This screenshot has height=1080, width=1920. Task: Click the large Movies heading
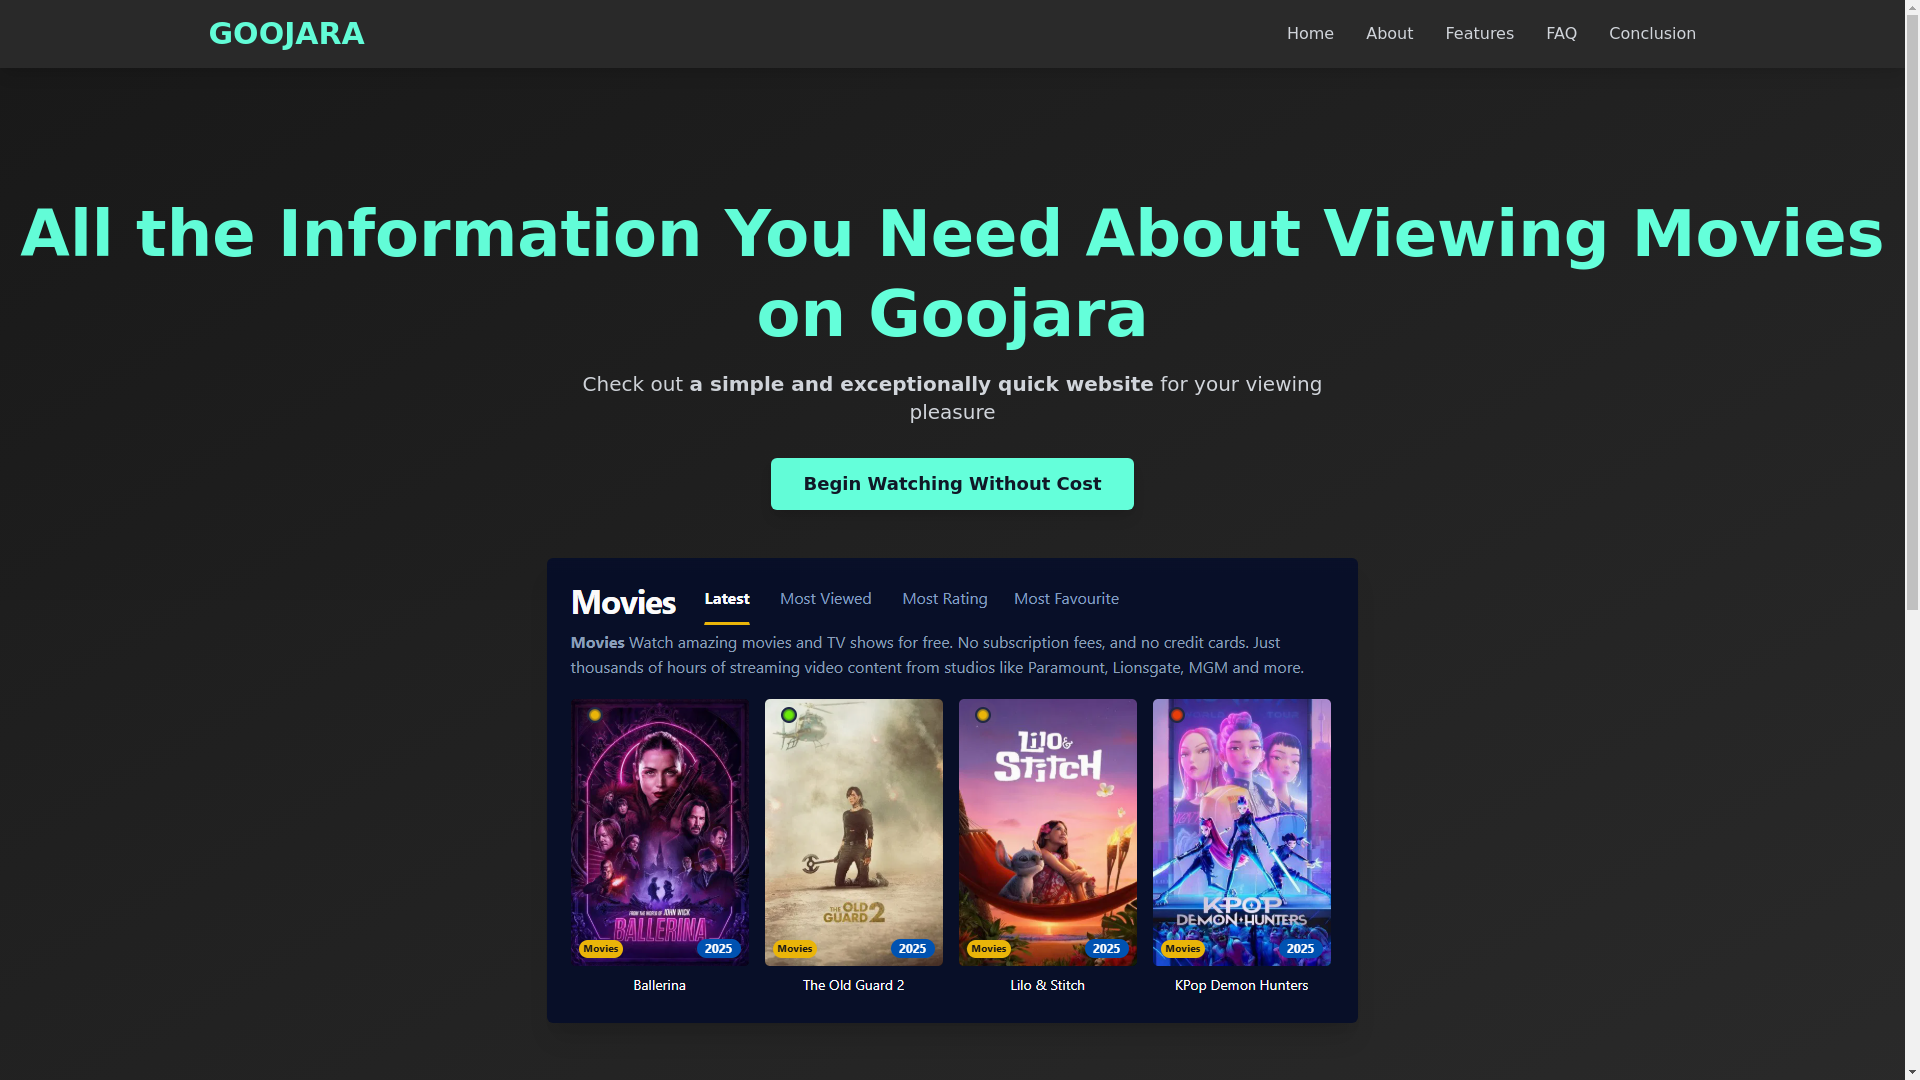pos(623,602)
